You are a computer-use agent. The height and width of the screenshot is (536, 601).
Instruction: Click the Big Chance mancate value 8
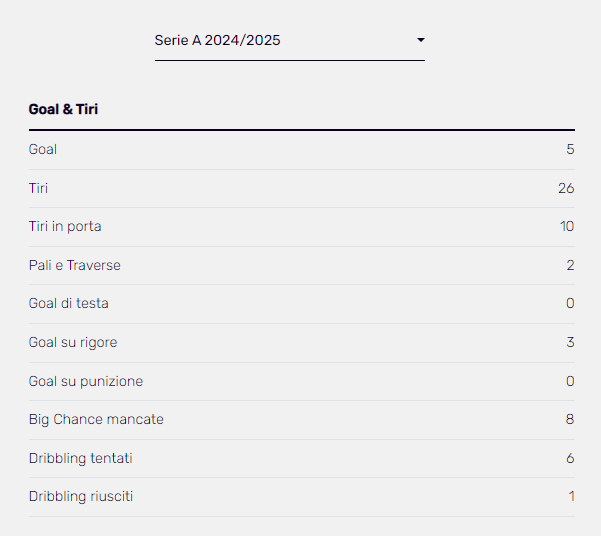click(570, 419)
